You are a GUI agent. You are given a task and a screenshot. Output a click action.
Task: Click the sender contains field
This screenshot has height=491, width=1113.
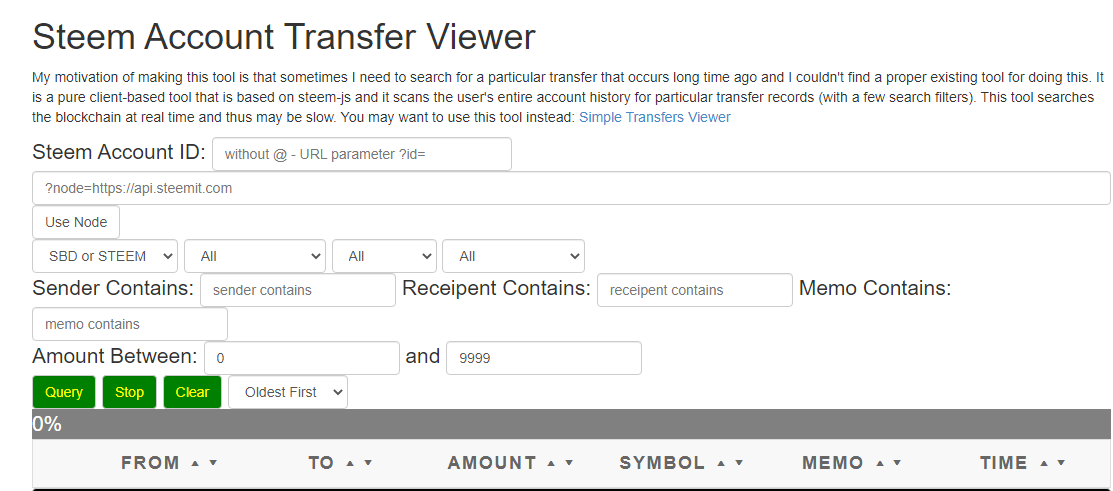(298, 290)
